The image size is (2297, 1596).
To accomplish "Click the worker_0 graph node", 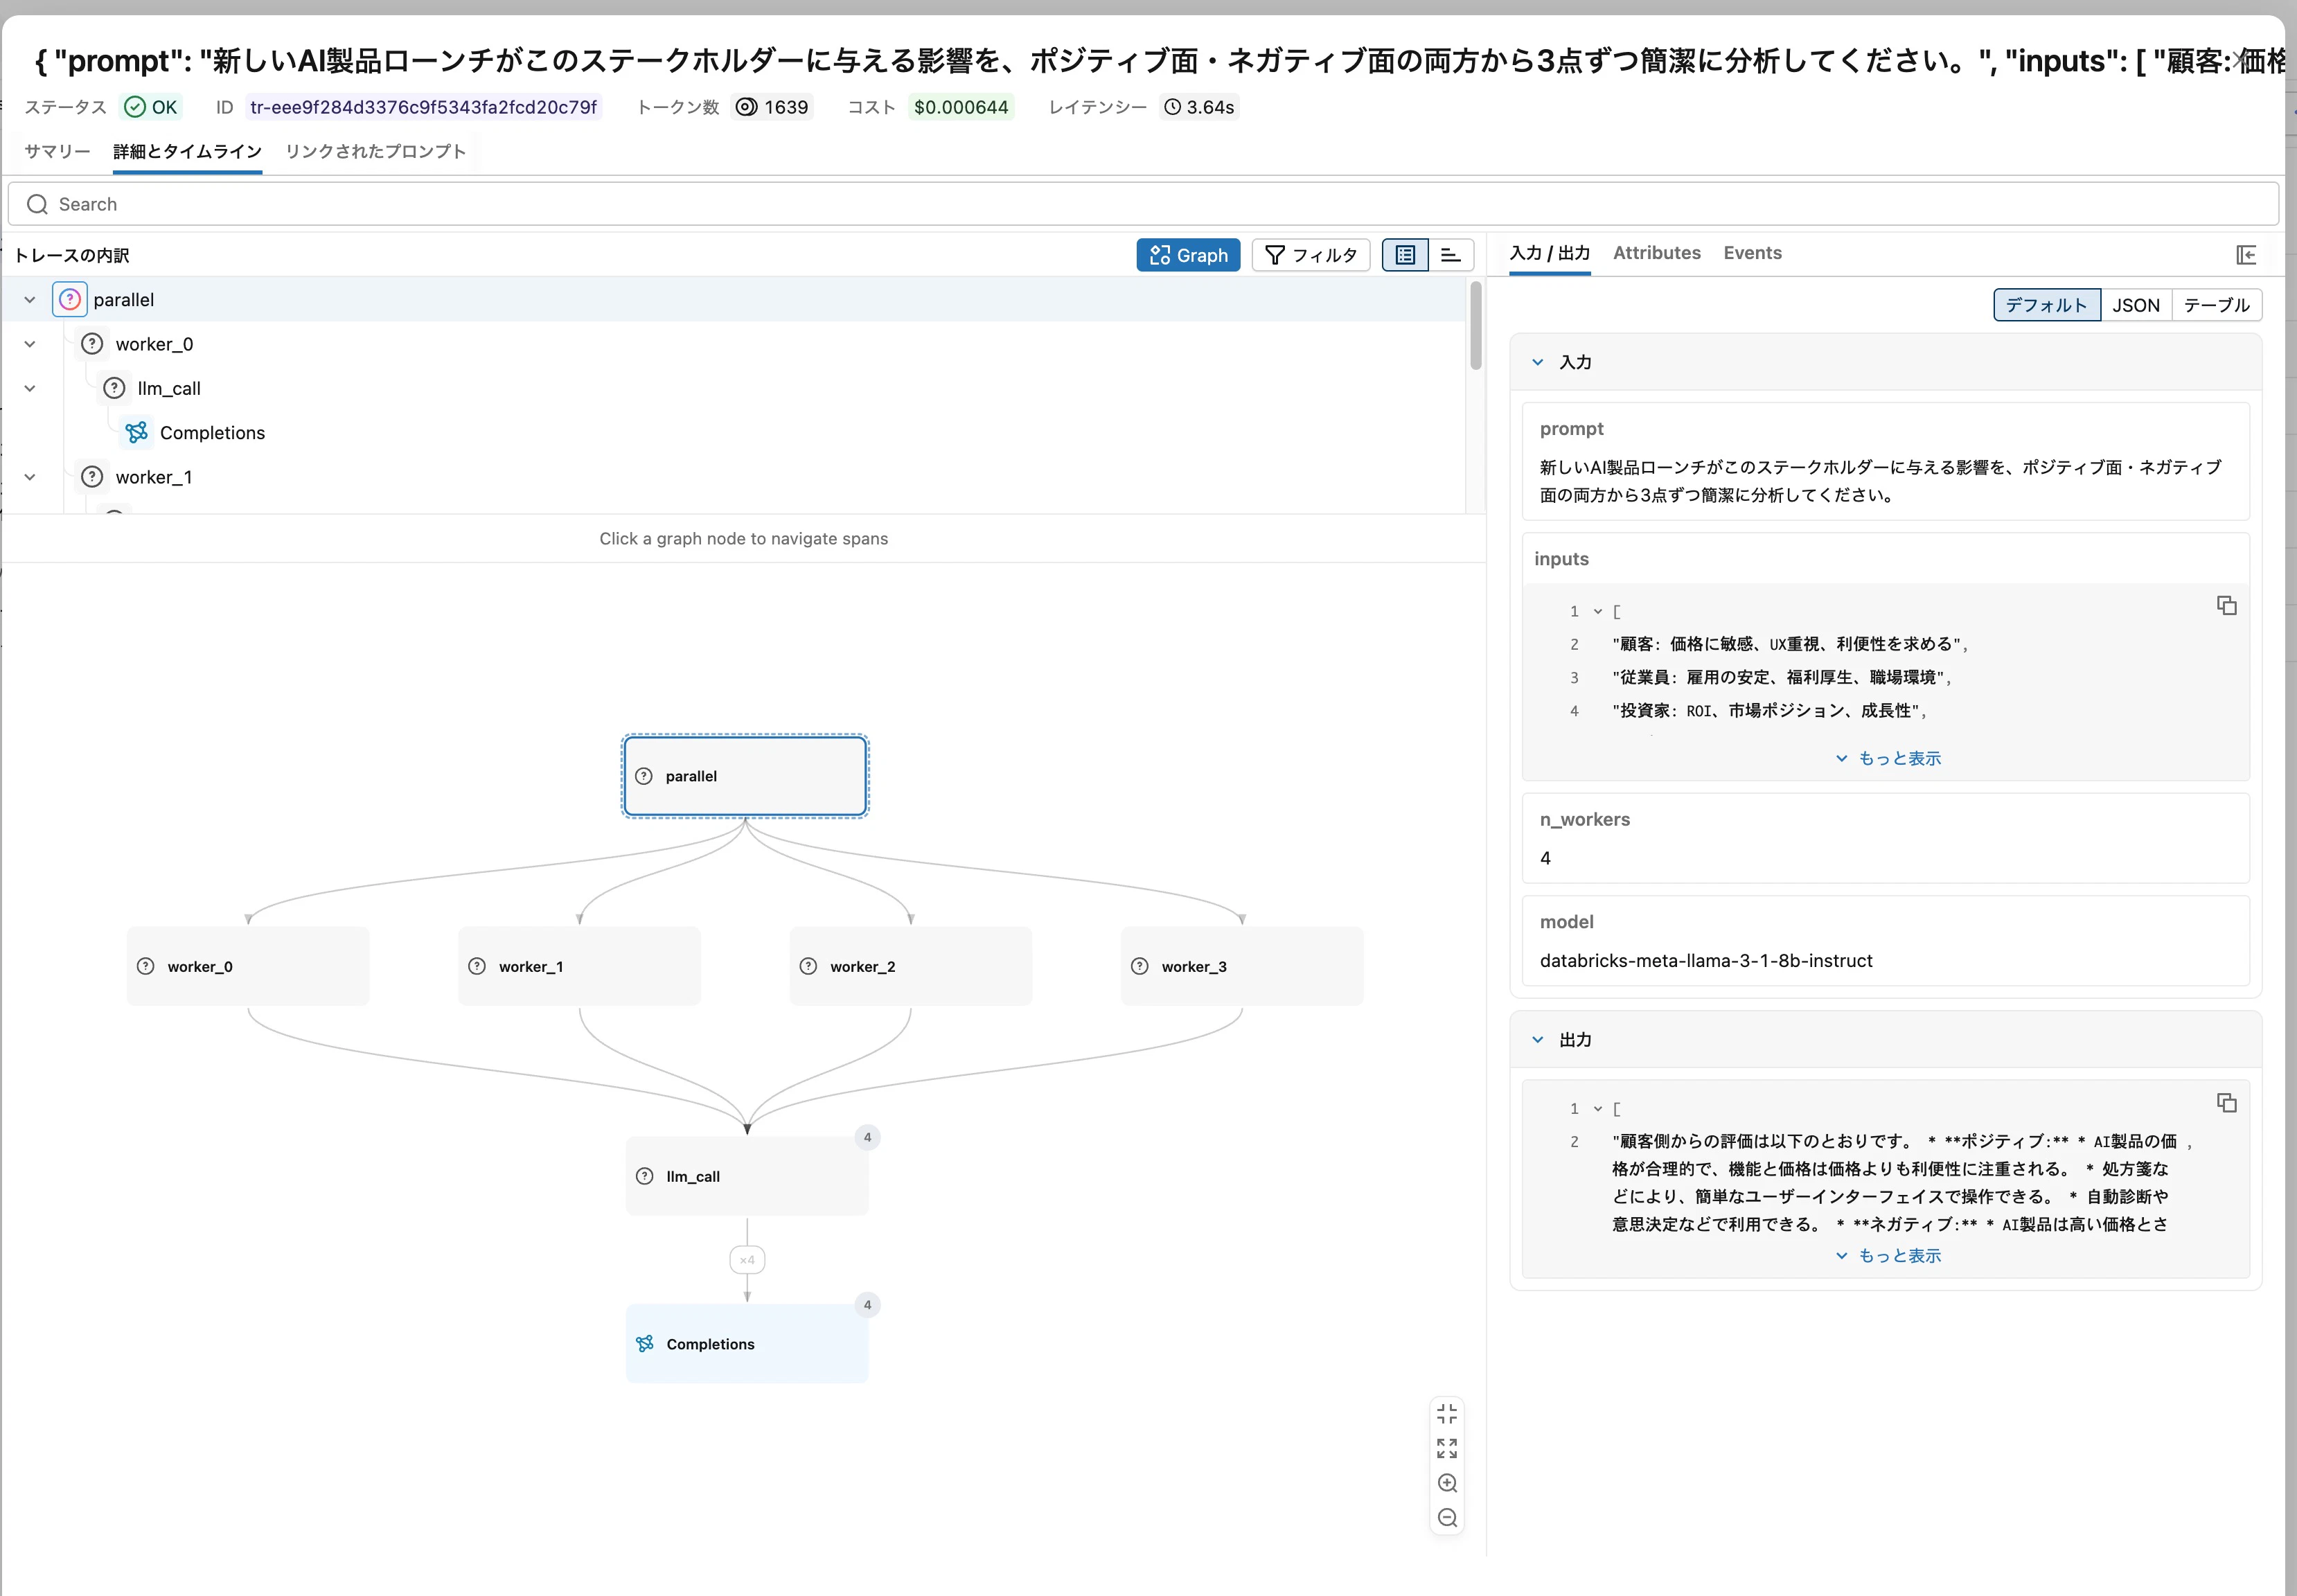I will [x=248, y=966].
